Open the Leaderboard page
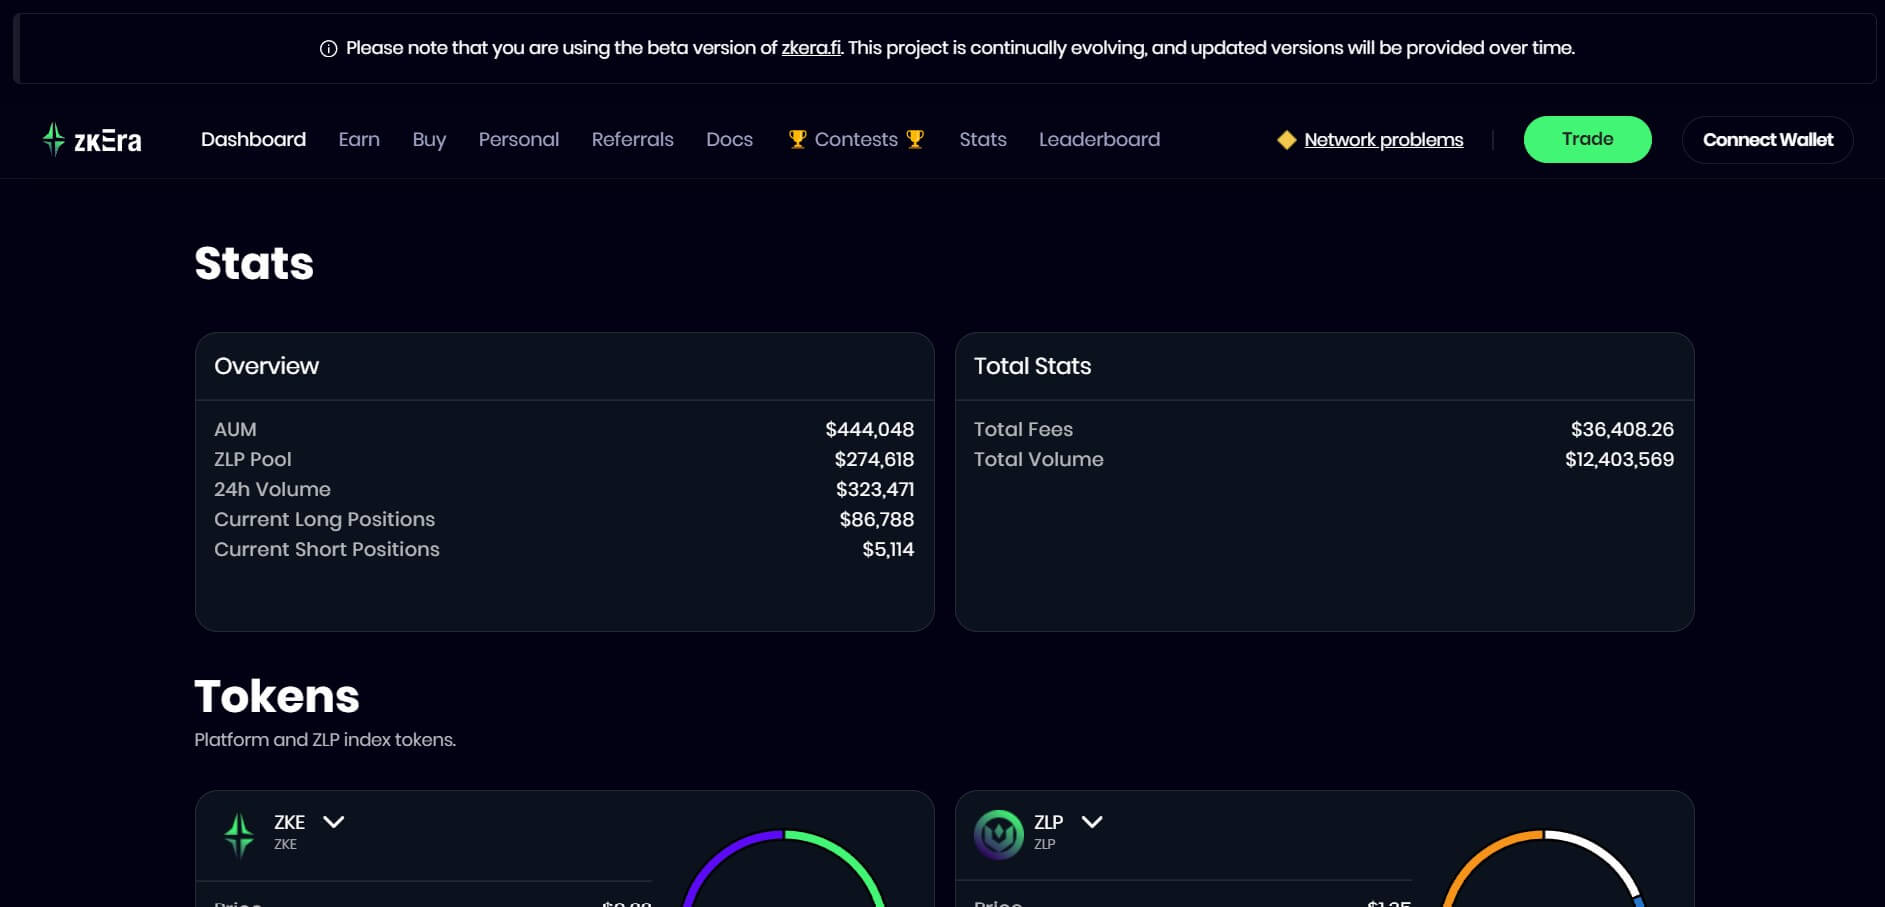Image resolution: width=1885 pixels, height=907 pixels. pos(1099,139)
